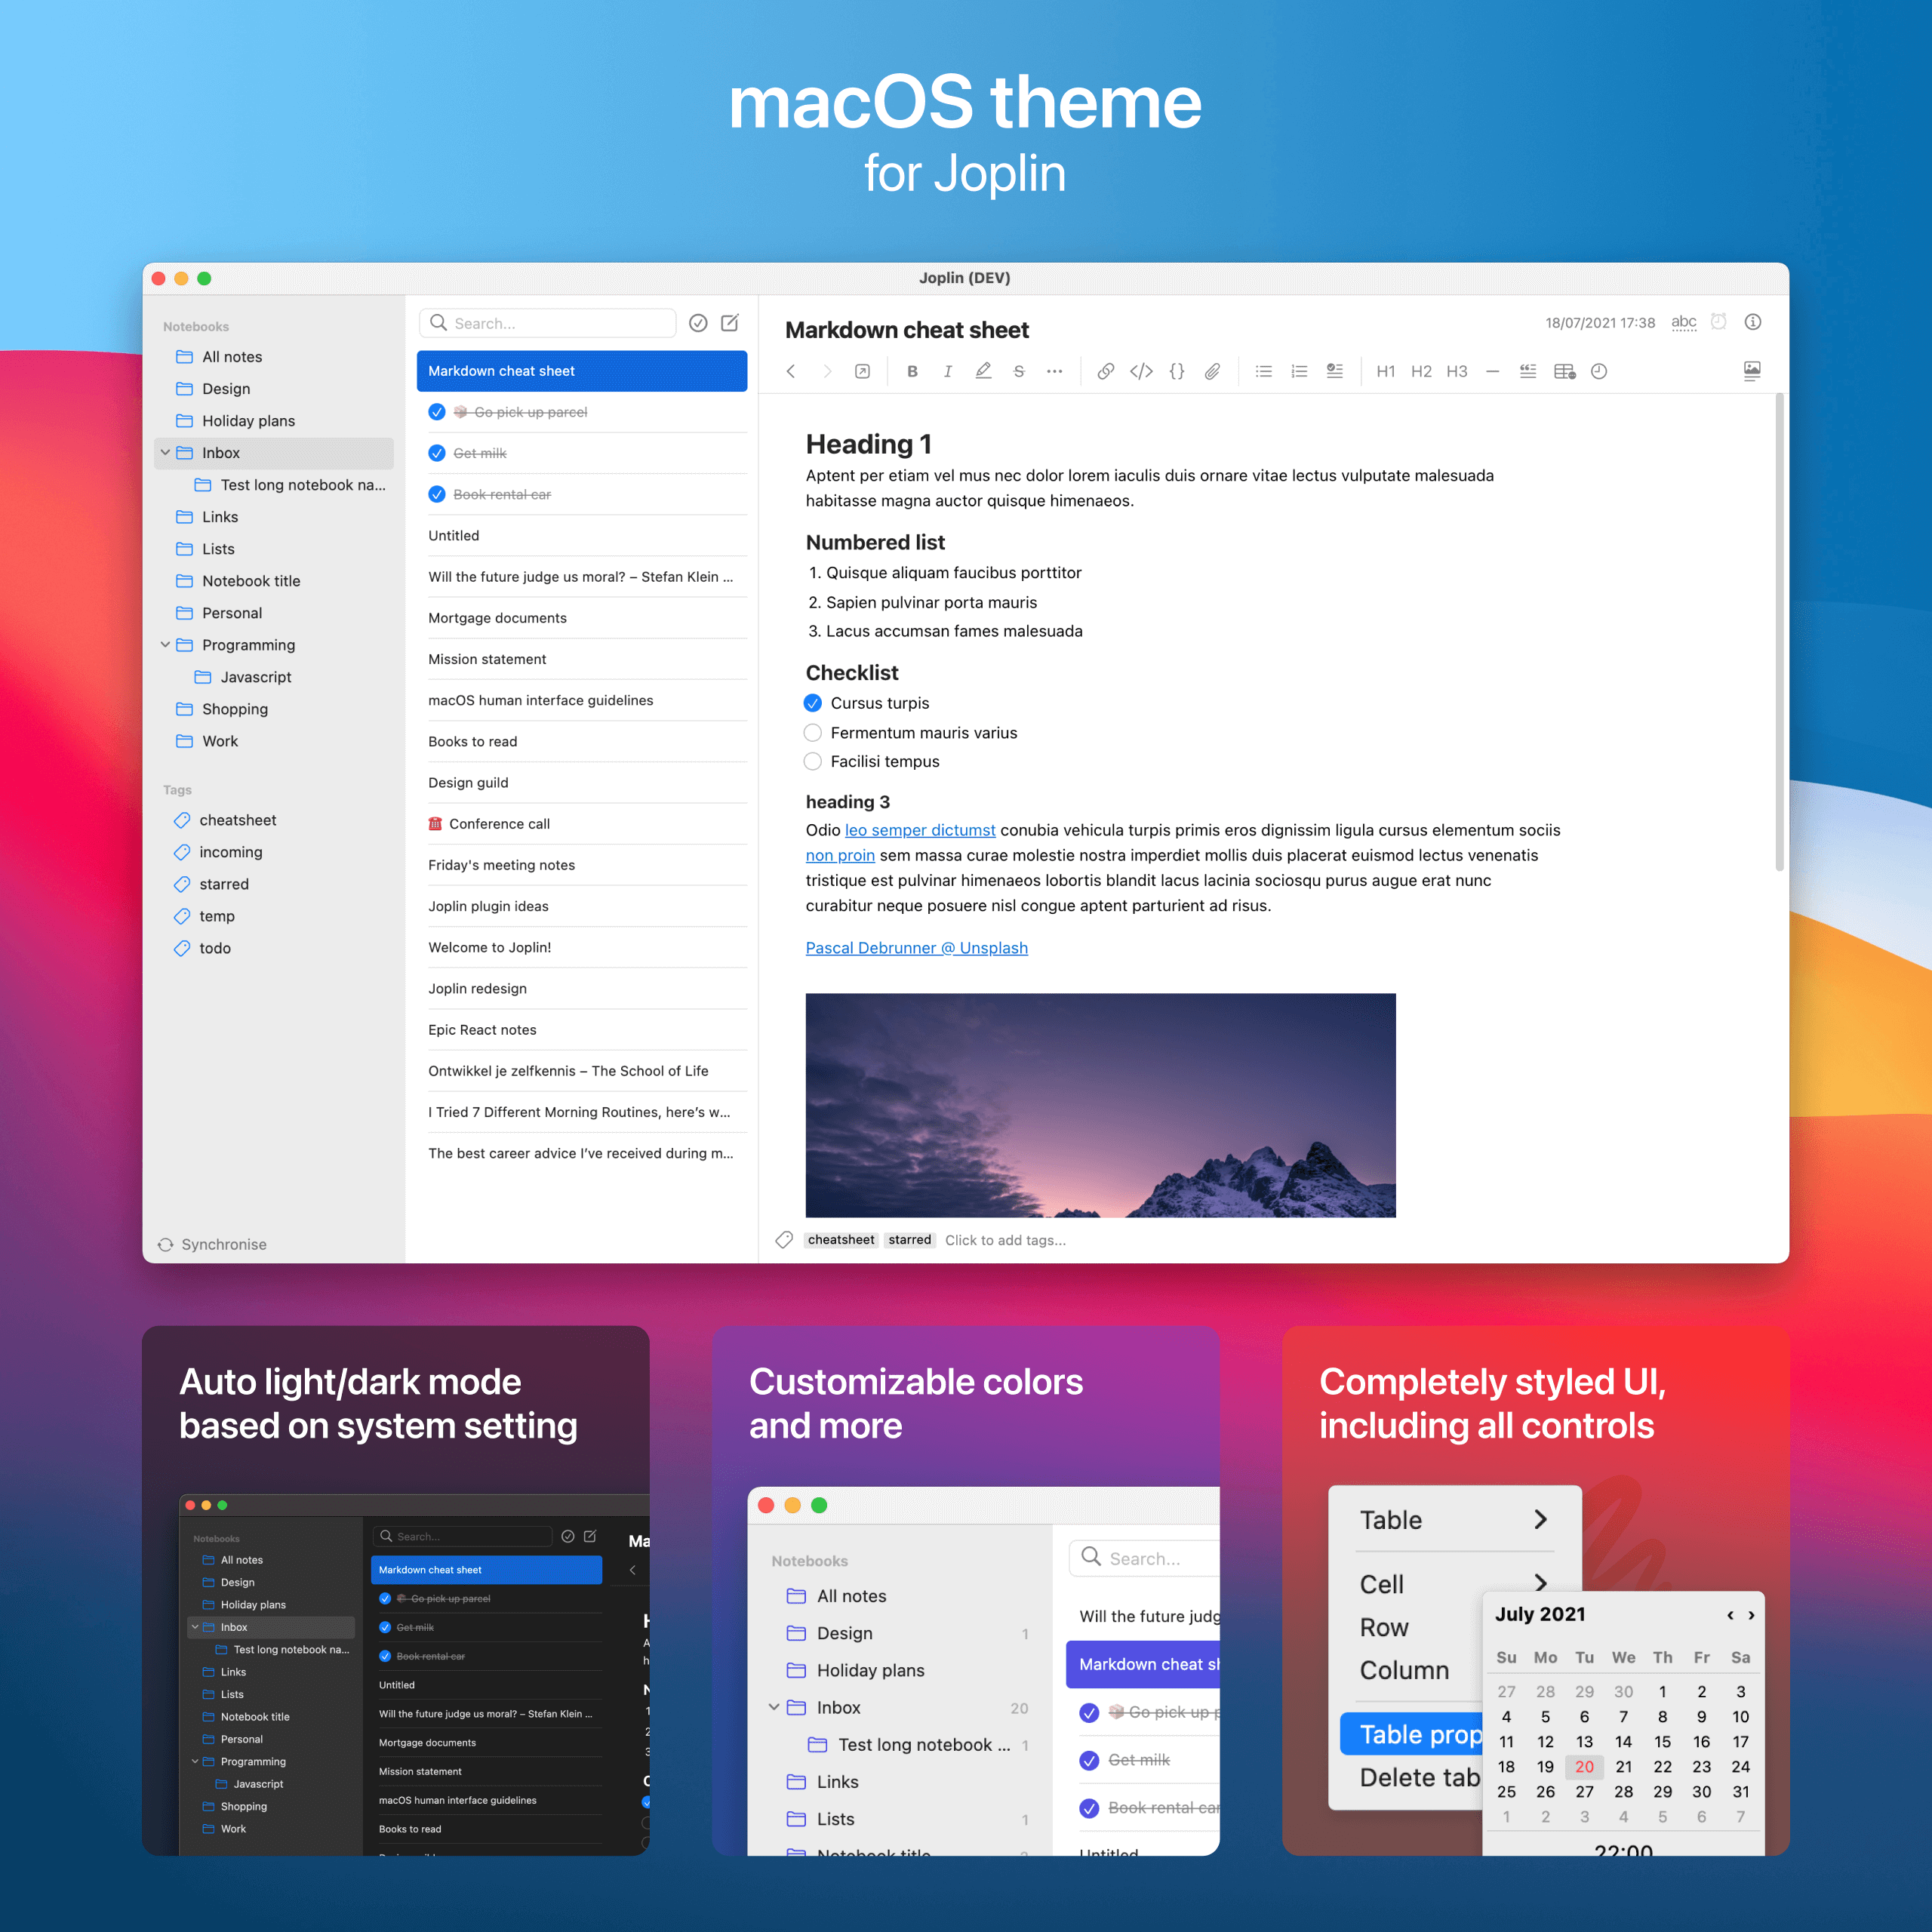Create new to-do with checkmark icon
This screenshot has height=1932, width=1932.
(x=698, y=323)
